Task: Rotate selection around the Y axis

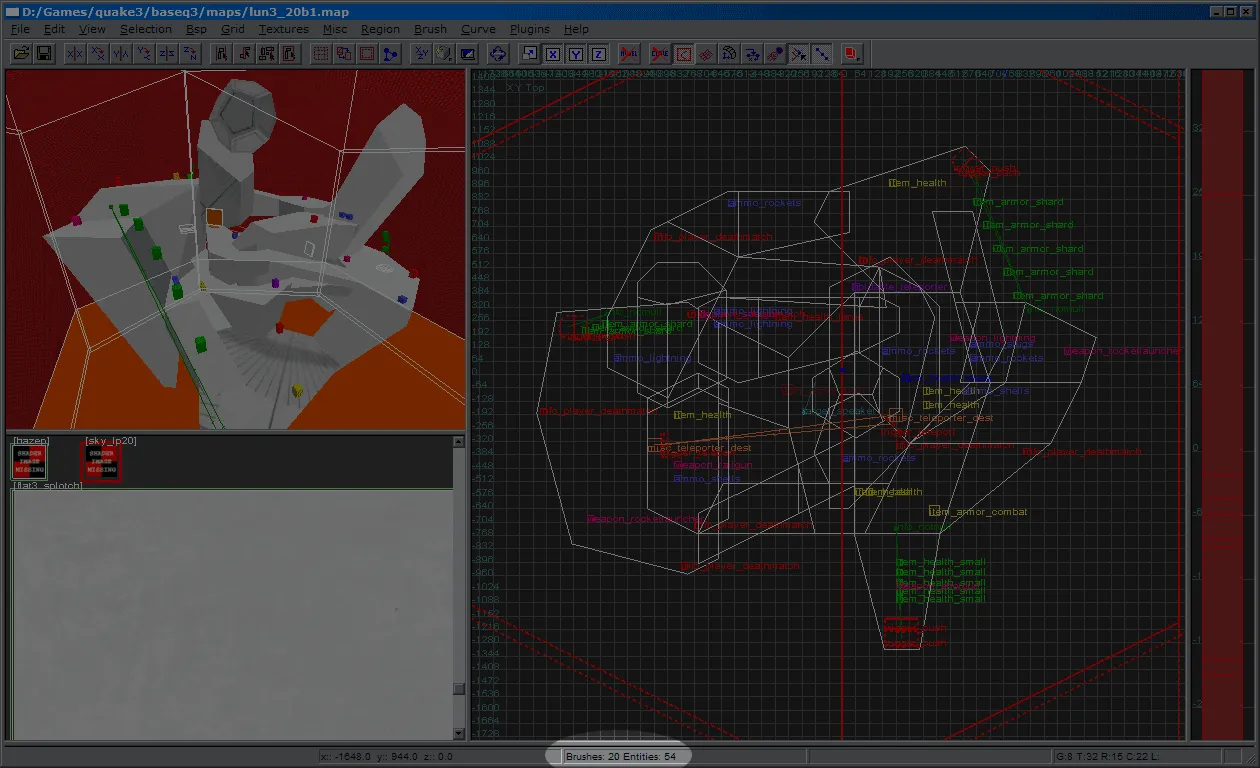Action: point(144,53)
